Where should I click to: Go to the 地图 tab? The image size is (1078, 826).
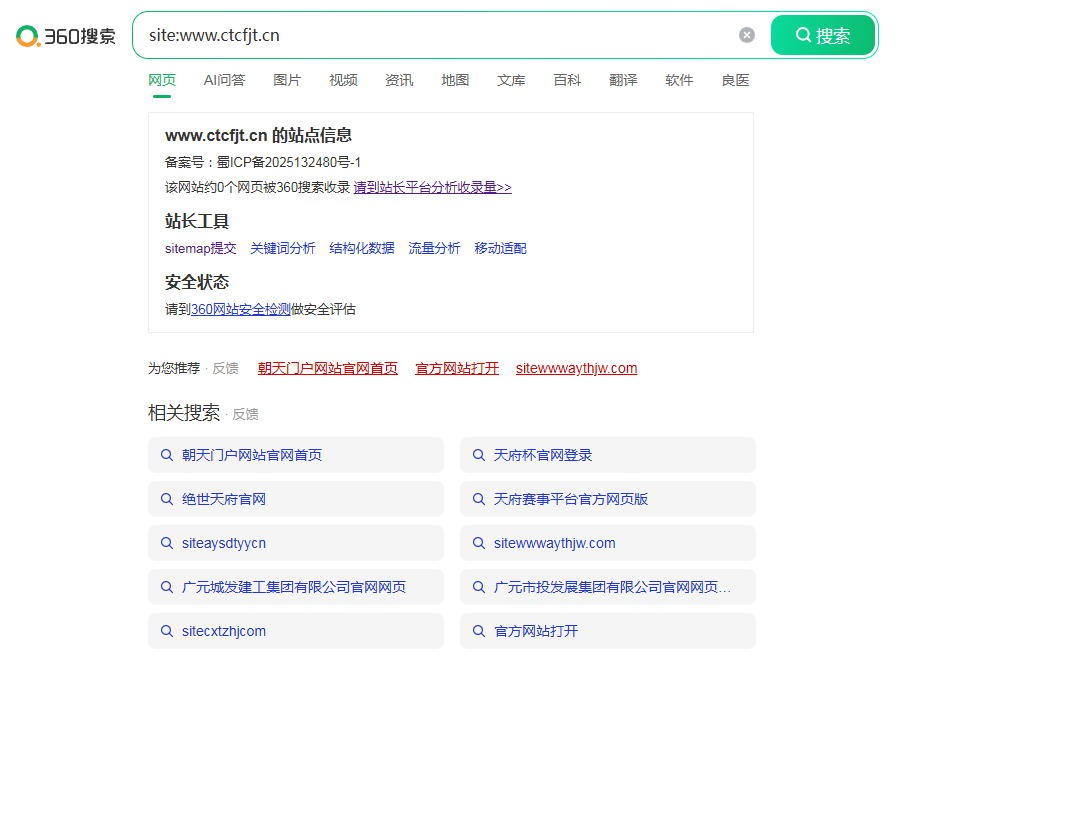pyautogui.click(x=455, y=80)
